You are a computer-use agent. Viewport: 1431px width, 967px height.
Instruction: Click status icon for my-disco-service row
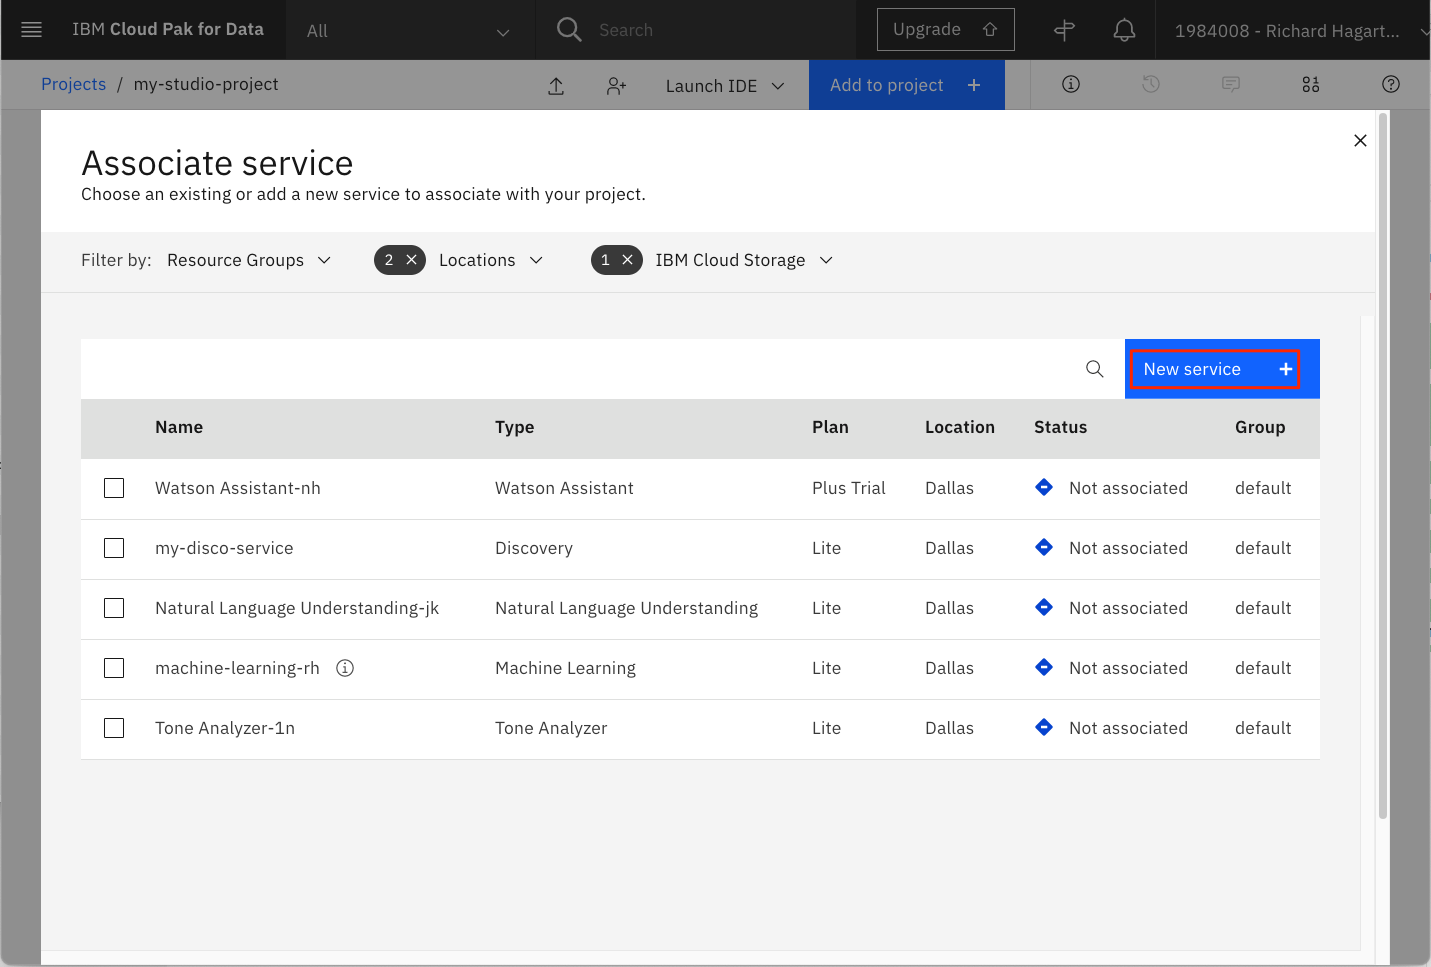(1044, 547)
